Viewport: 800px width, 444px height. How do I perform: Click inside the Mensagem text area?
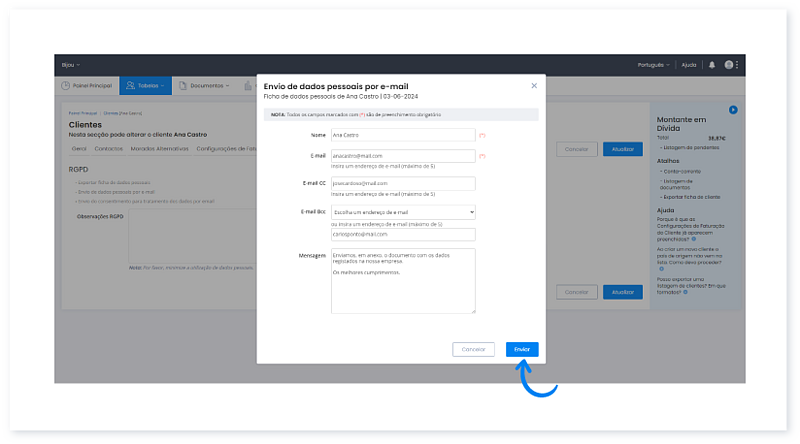point(403,280)
